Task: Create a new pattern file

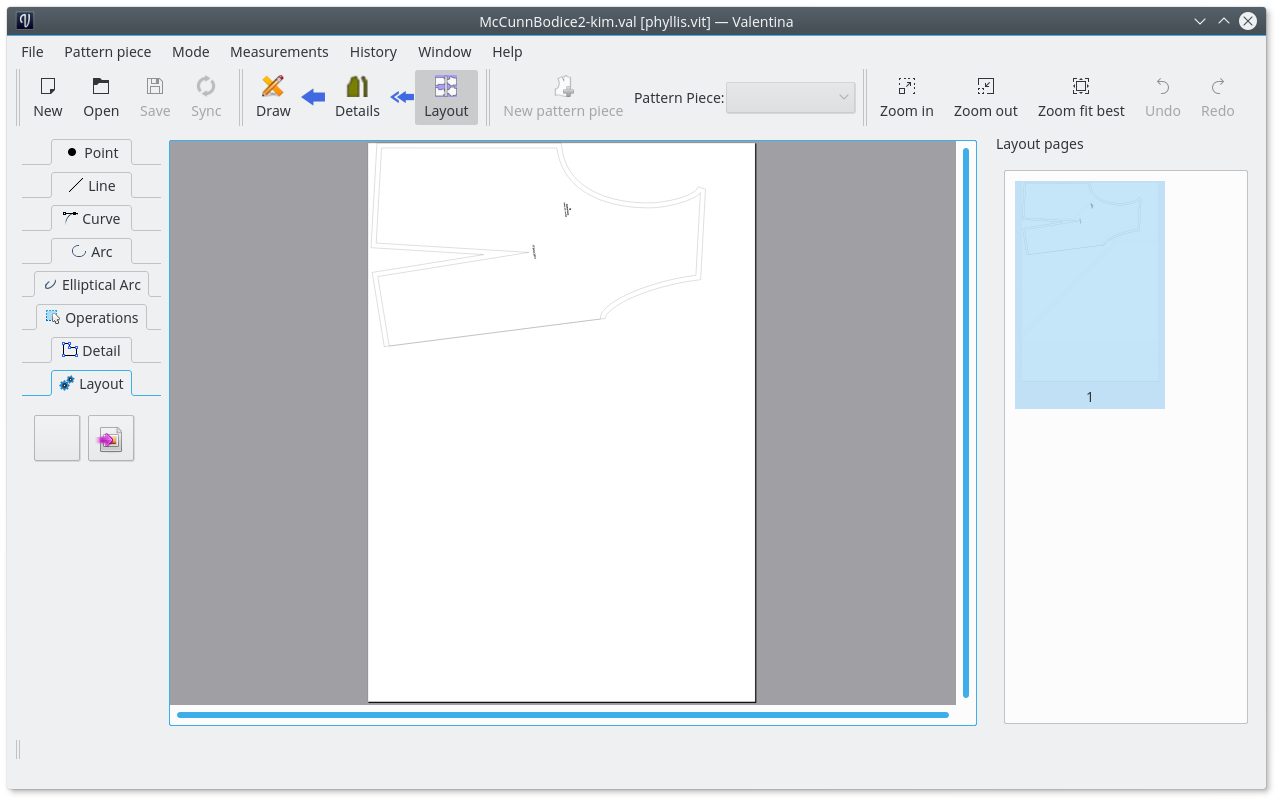Action: (x=47, y=97)
